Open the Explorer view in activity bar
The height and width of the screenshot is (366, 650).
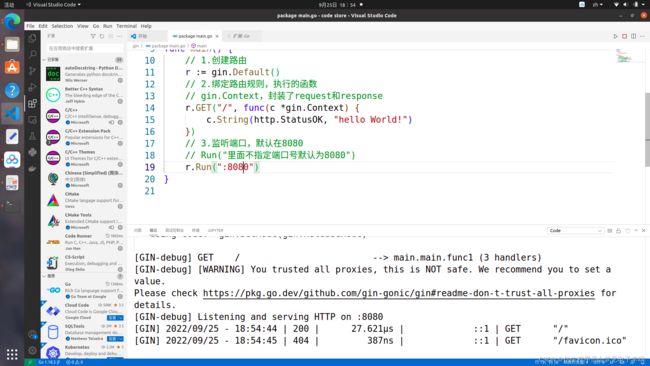[32, 39]
